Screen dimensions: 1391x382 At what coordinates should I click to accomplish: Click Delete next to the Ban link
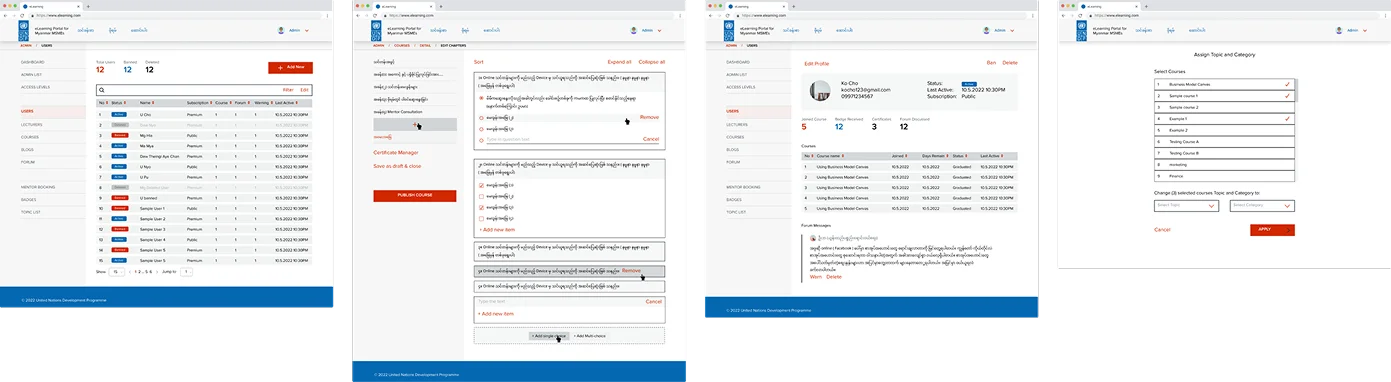click(1010, 62)
